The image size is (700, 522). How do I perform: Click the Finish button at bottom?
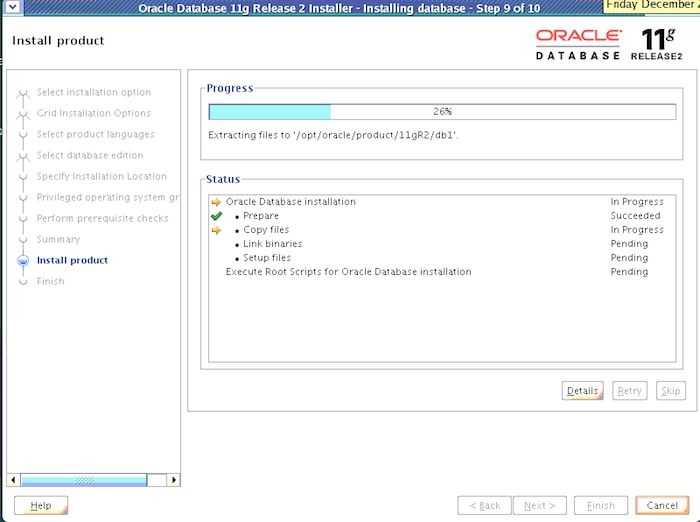coord(601,505)
